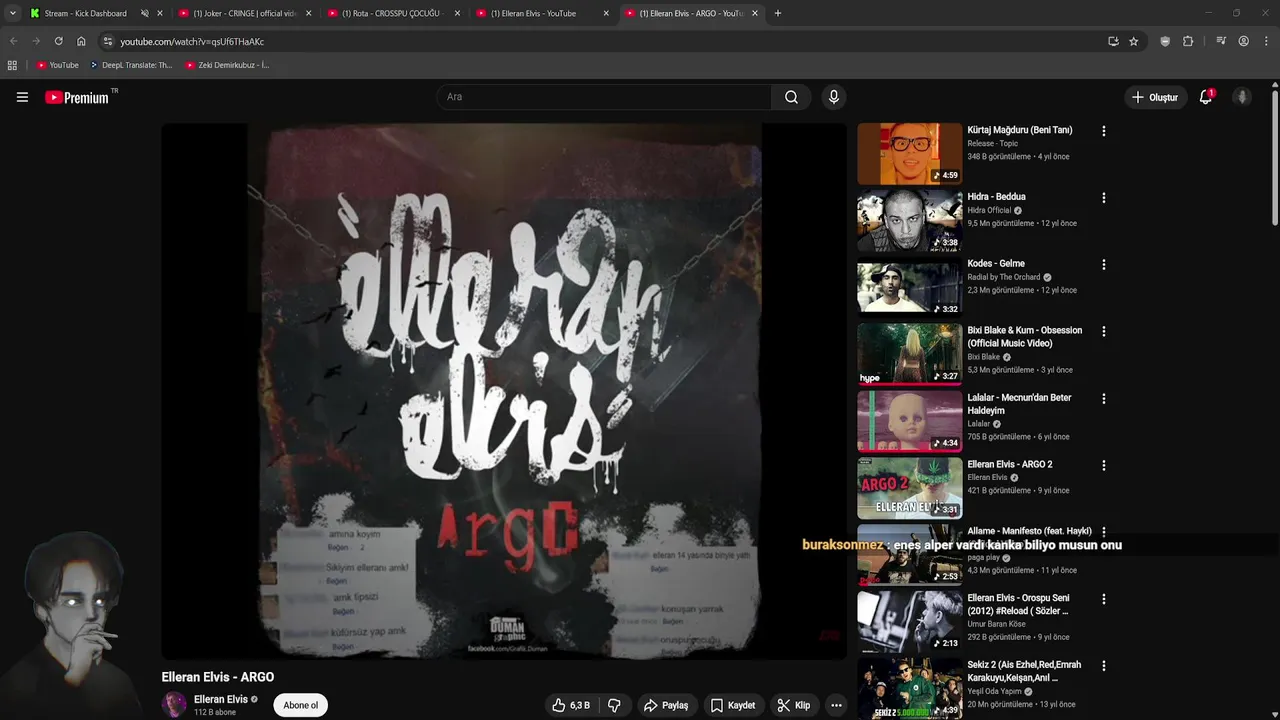
Task: Reload the current page
Action: [x=58, y=41]
